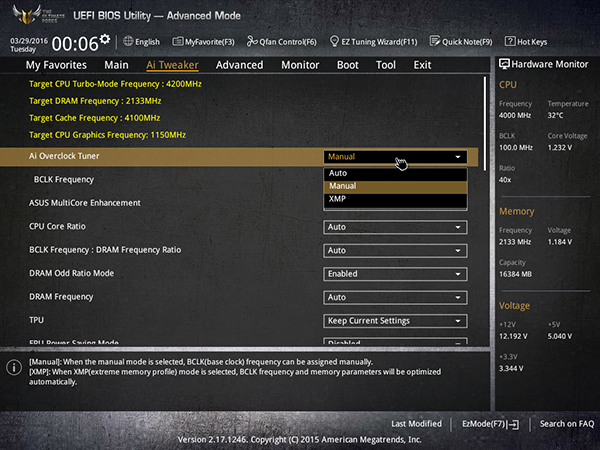The height and width of the screenshot is (450, 600).
Task: Choose Manual in the tuner list
Action: point(395,186)
